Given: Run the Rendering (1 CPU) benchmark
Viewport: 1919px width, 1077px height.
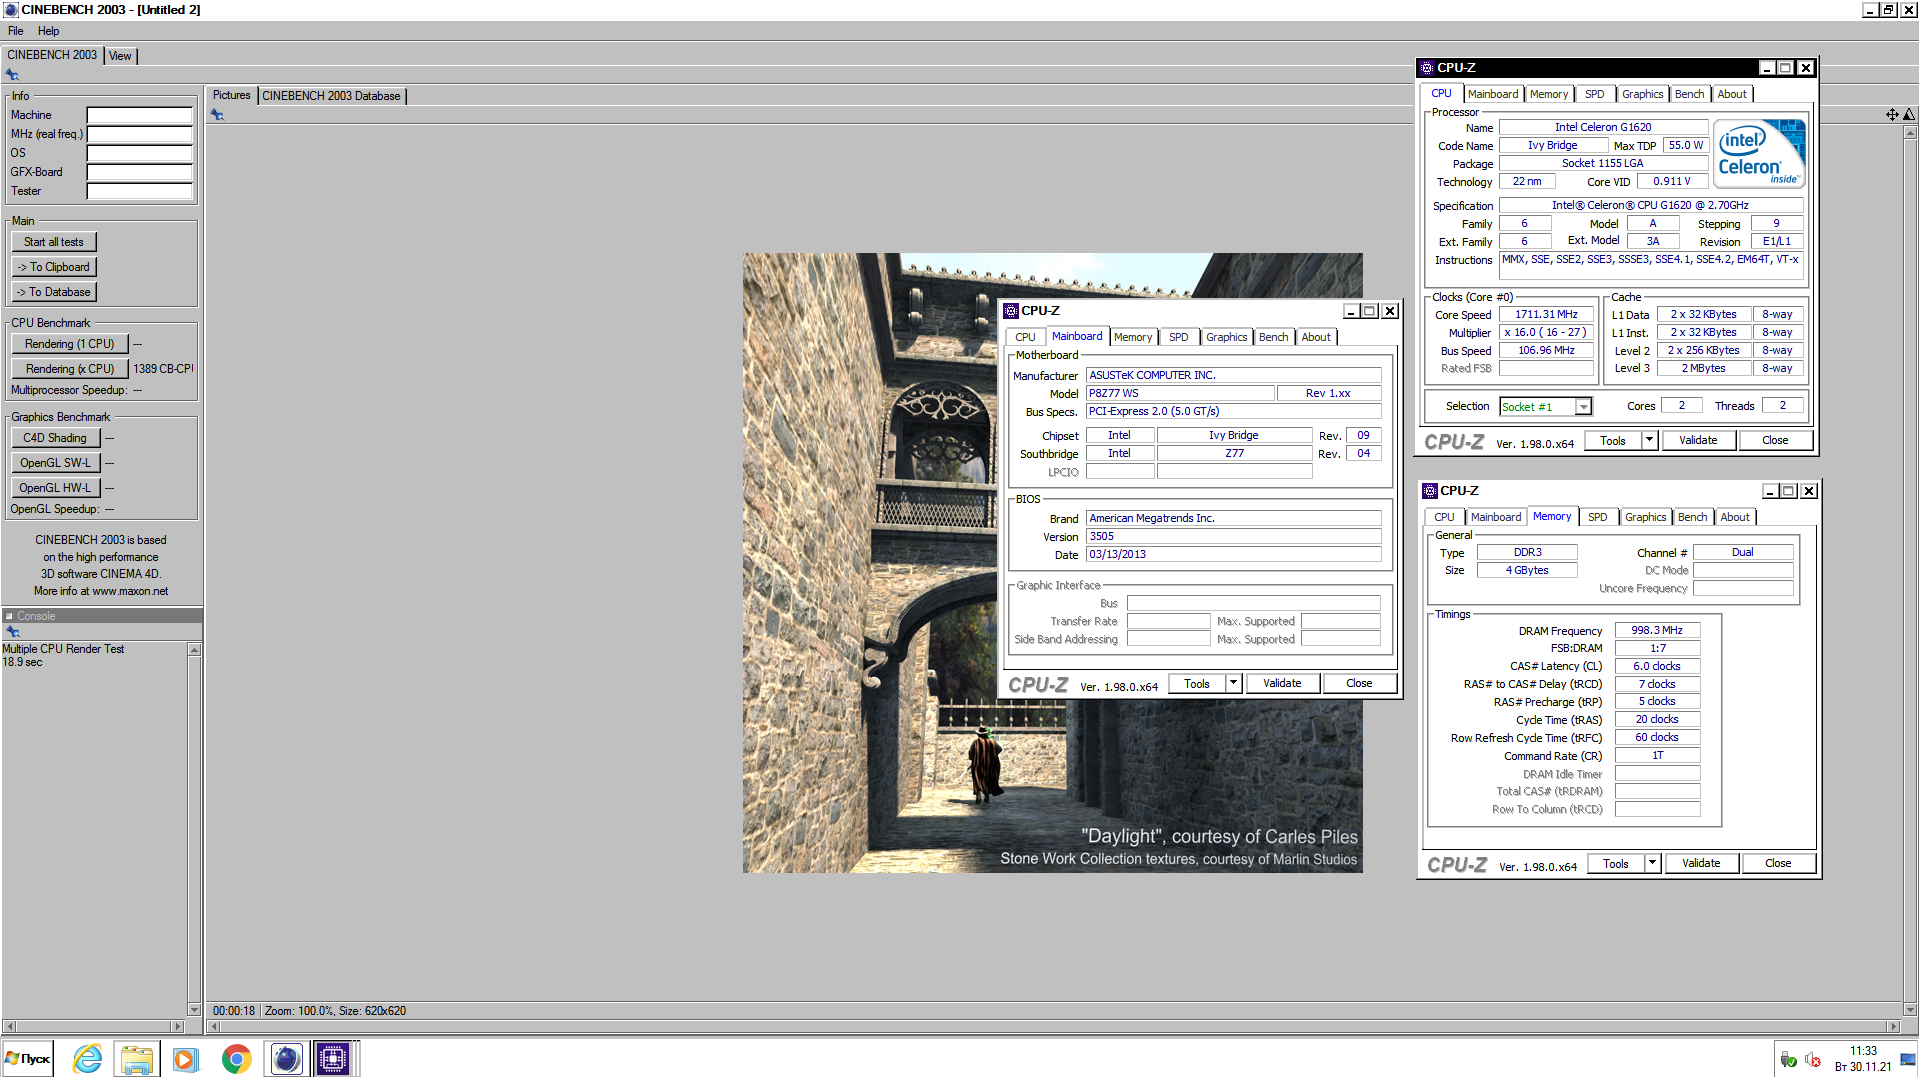Looking at the screenshot, I should coord(70,344).
